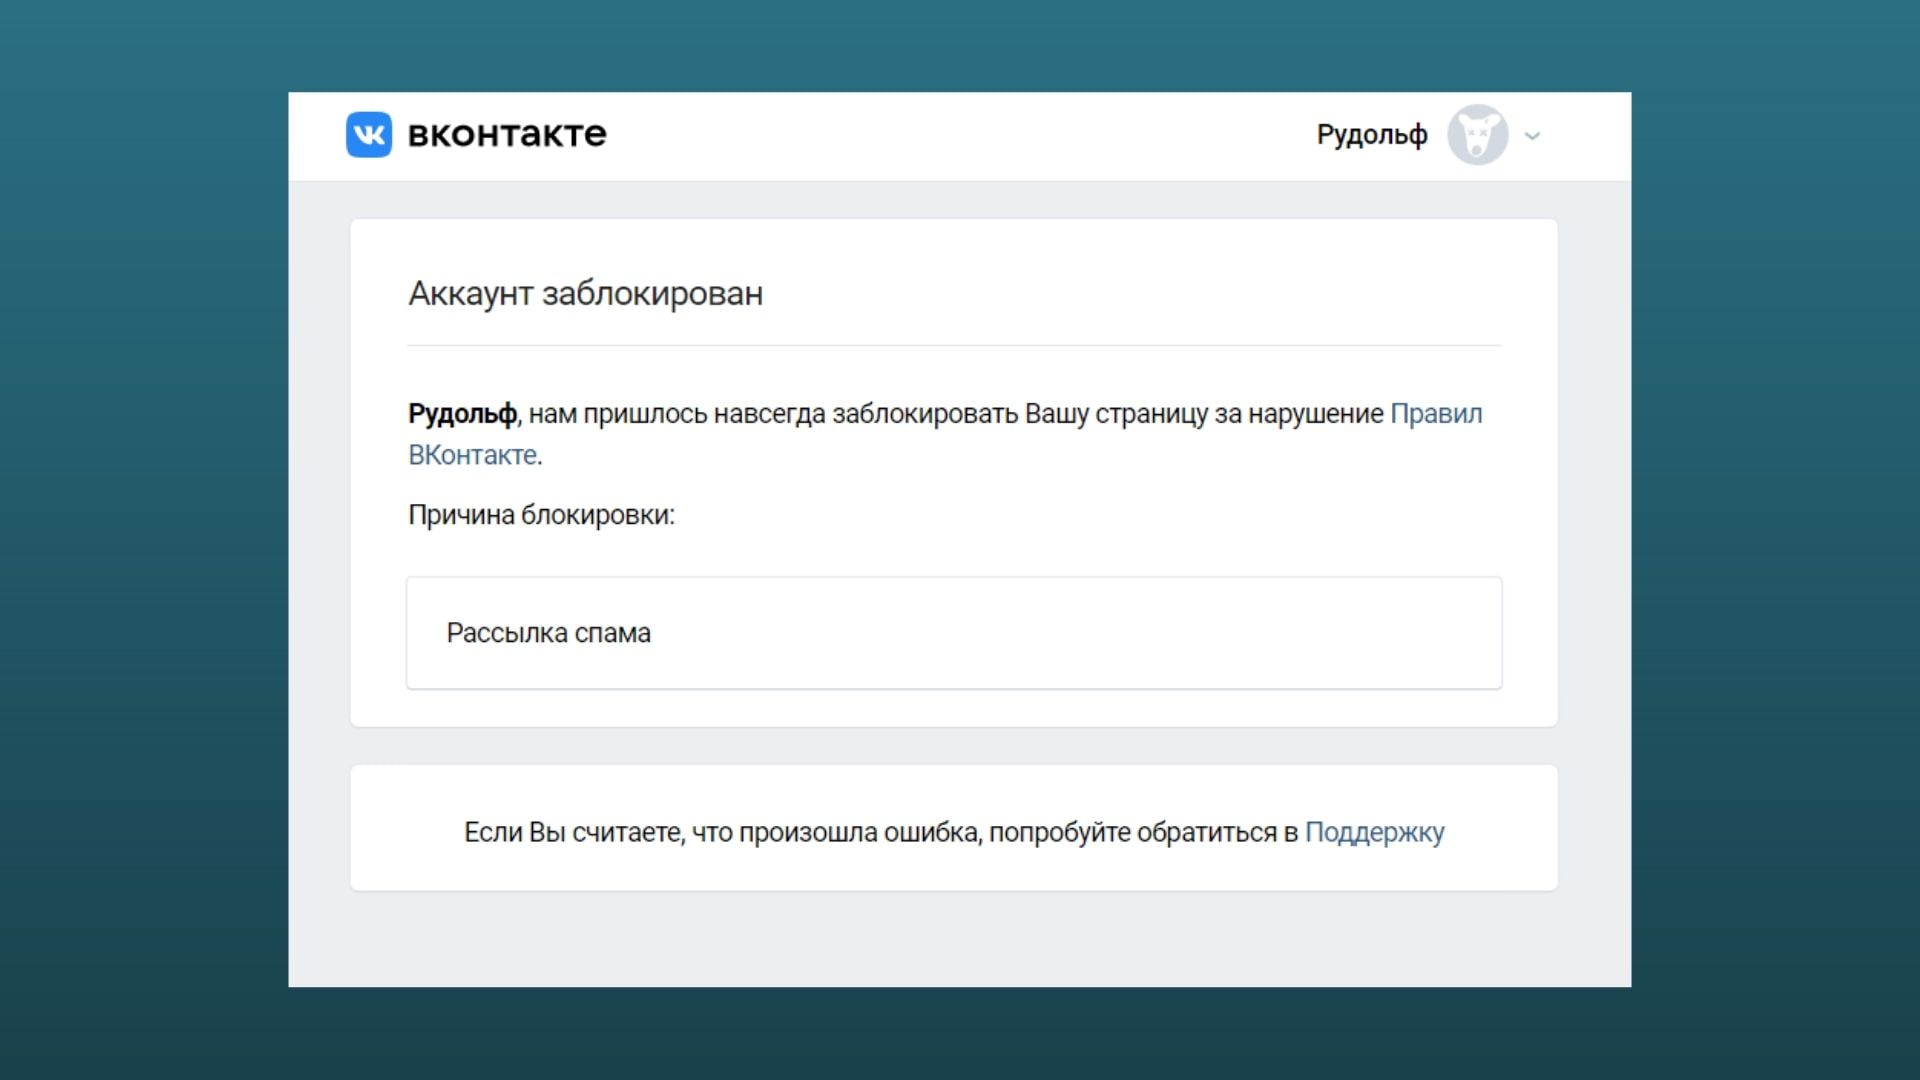Click the VK logo icon
1920x1080 pixels.
[369, 134]
